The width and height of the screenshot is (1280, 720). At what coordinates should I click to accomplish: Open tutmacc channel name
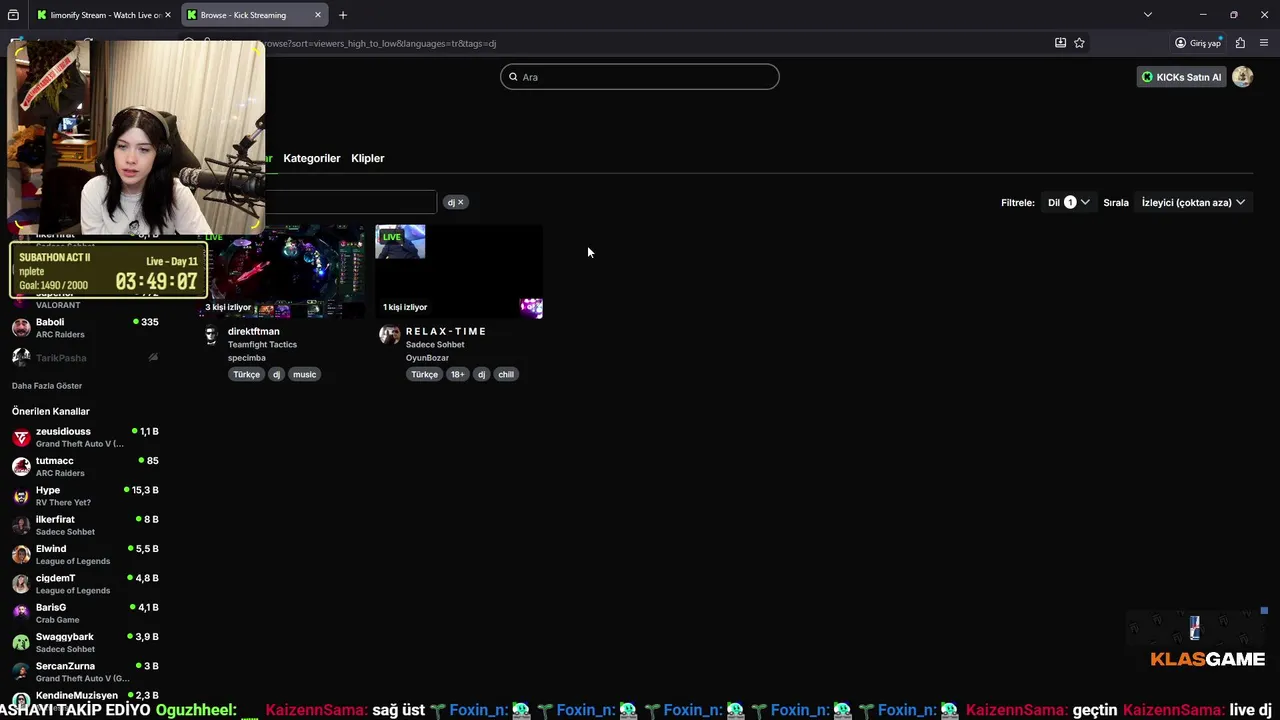55,461
